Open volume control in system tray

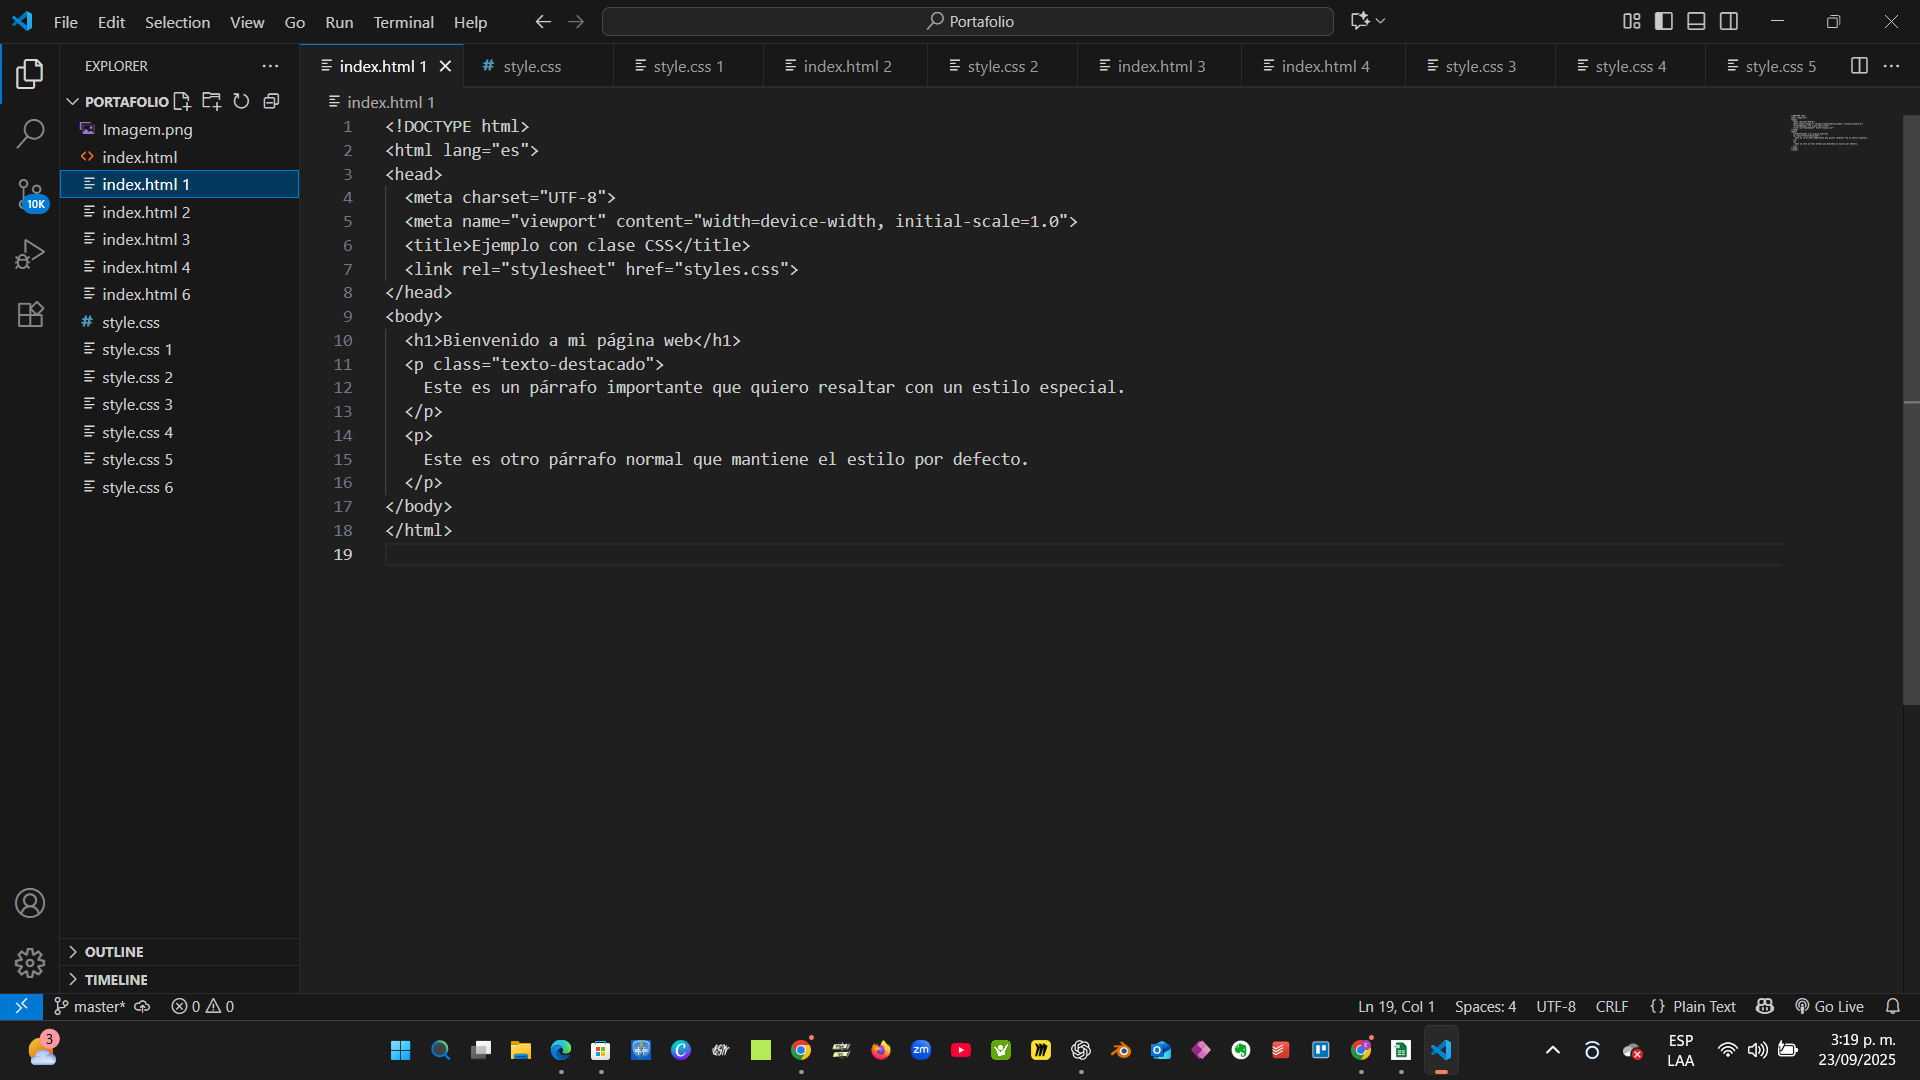1757,1050
